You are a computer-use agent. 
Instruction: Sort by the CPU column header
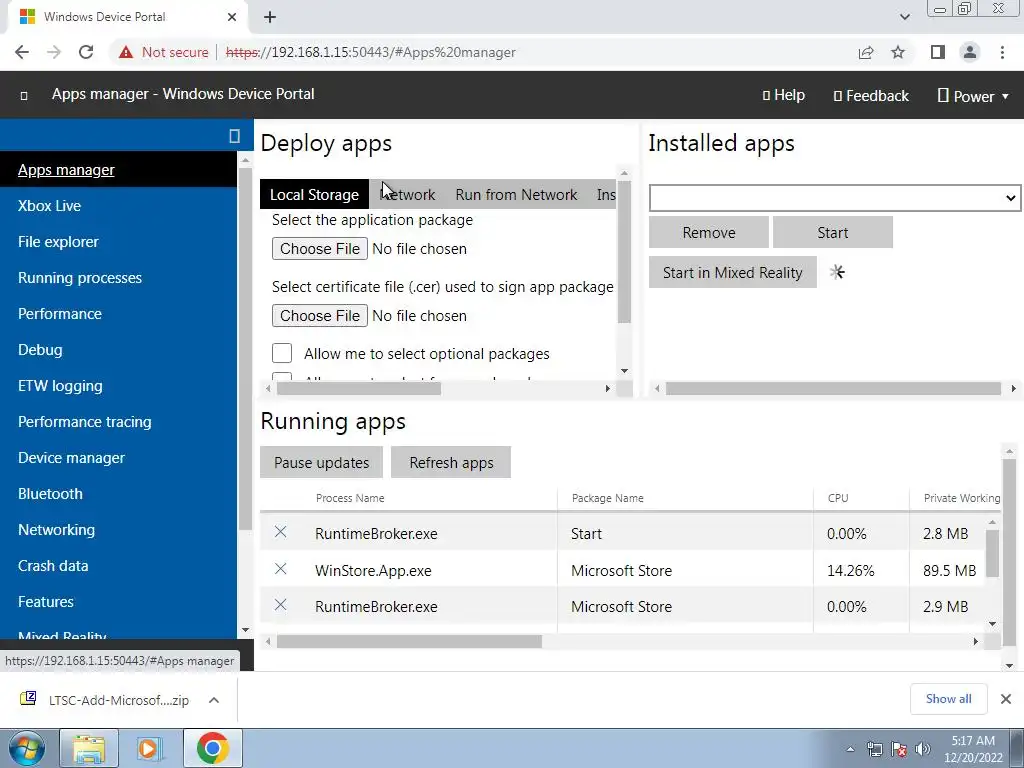click(838, 498)
